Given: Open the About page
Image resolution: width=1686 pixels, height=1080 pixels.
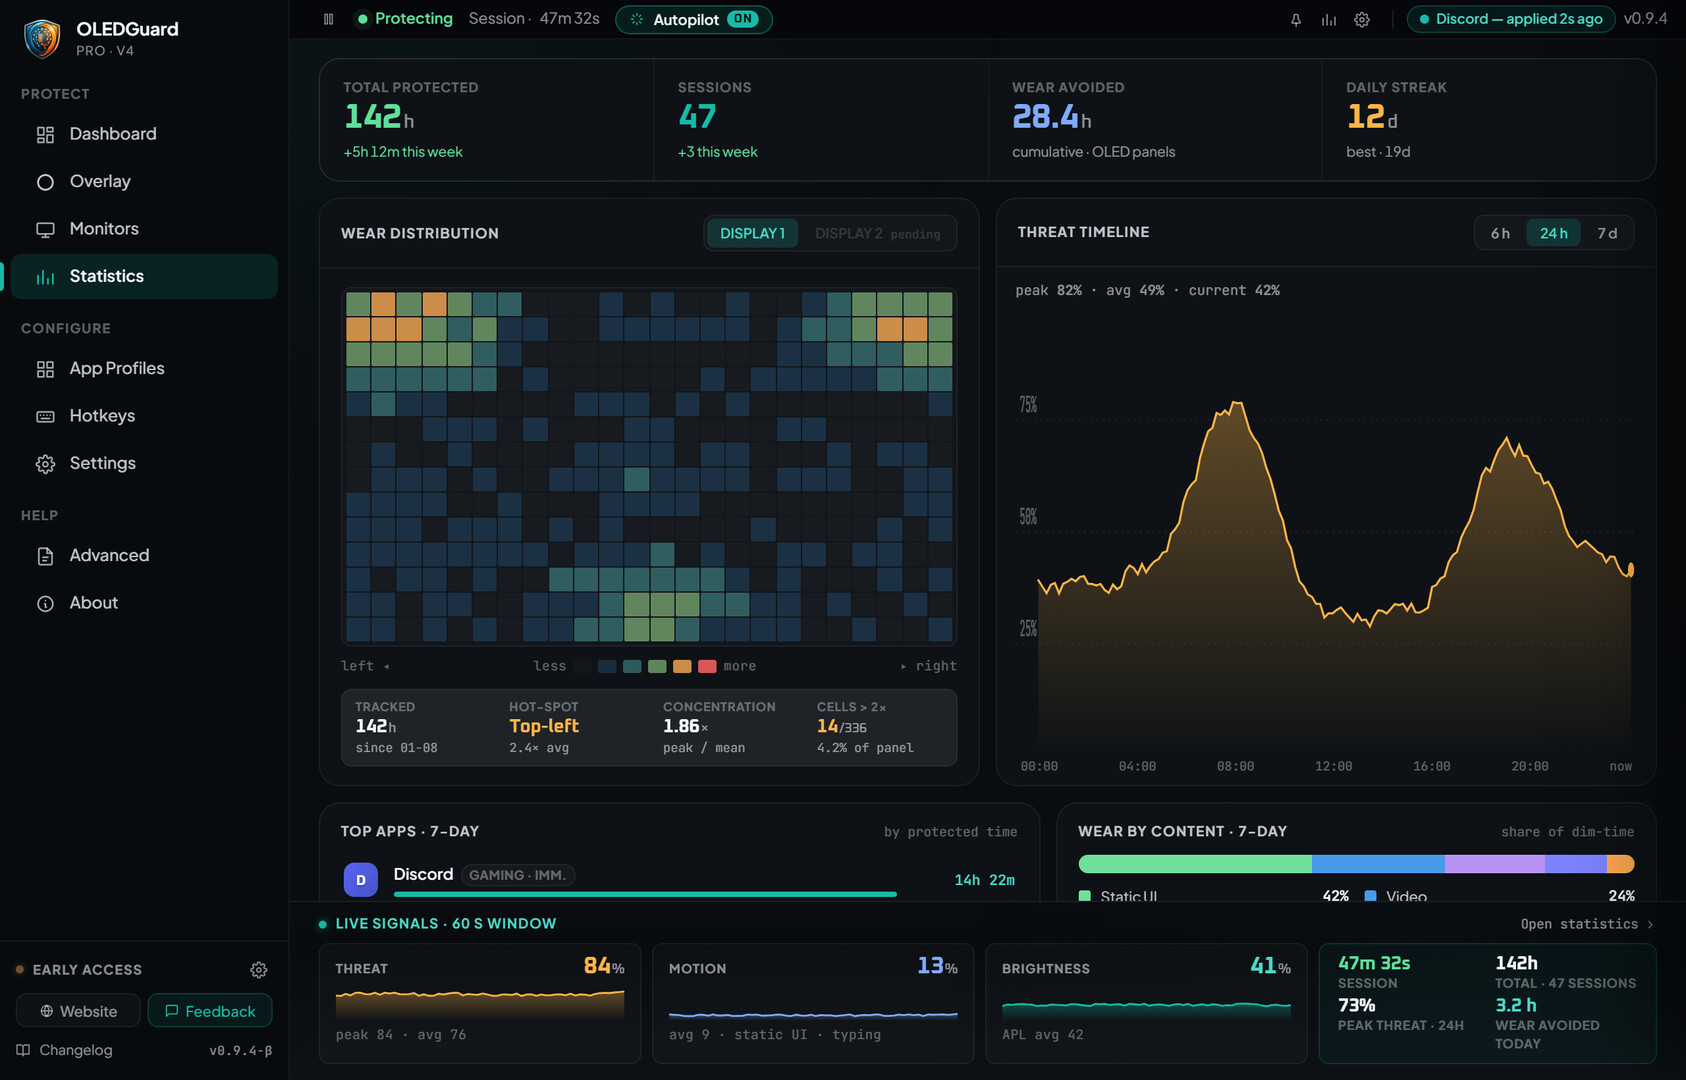Looking at the screenshot, I should pyautogui.click(x=144, y=603).
